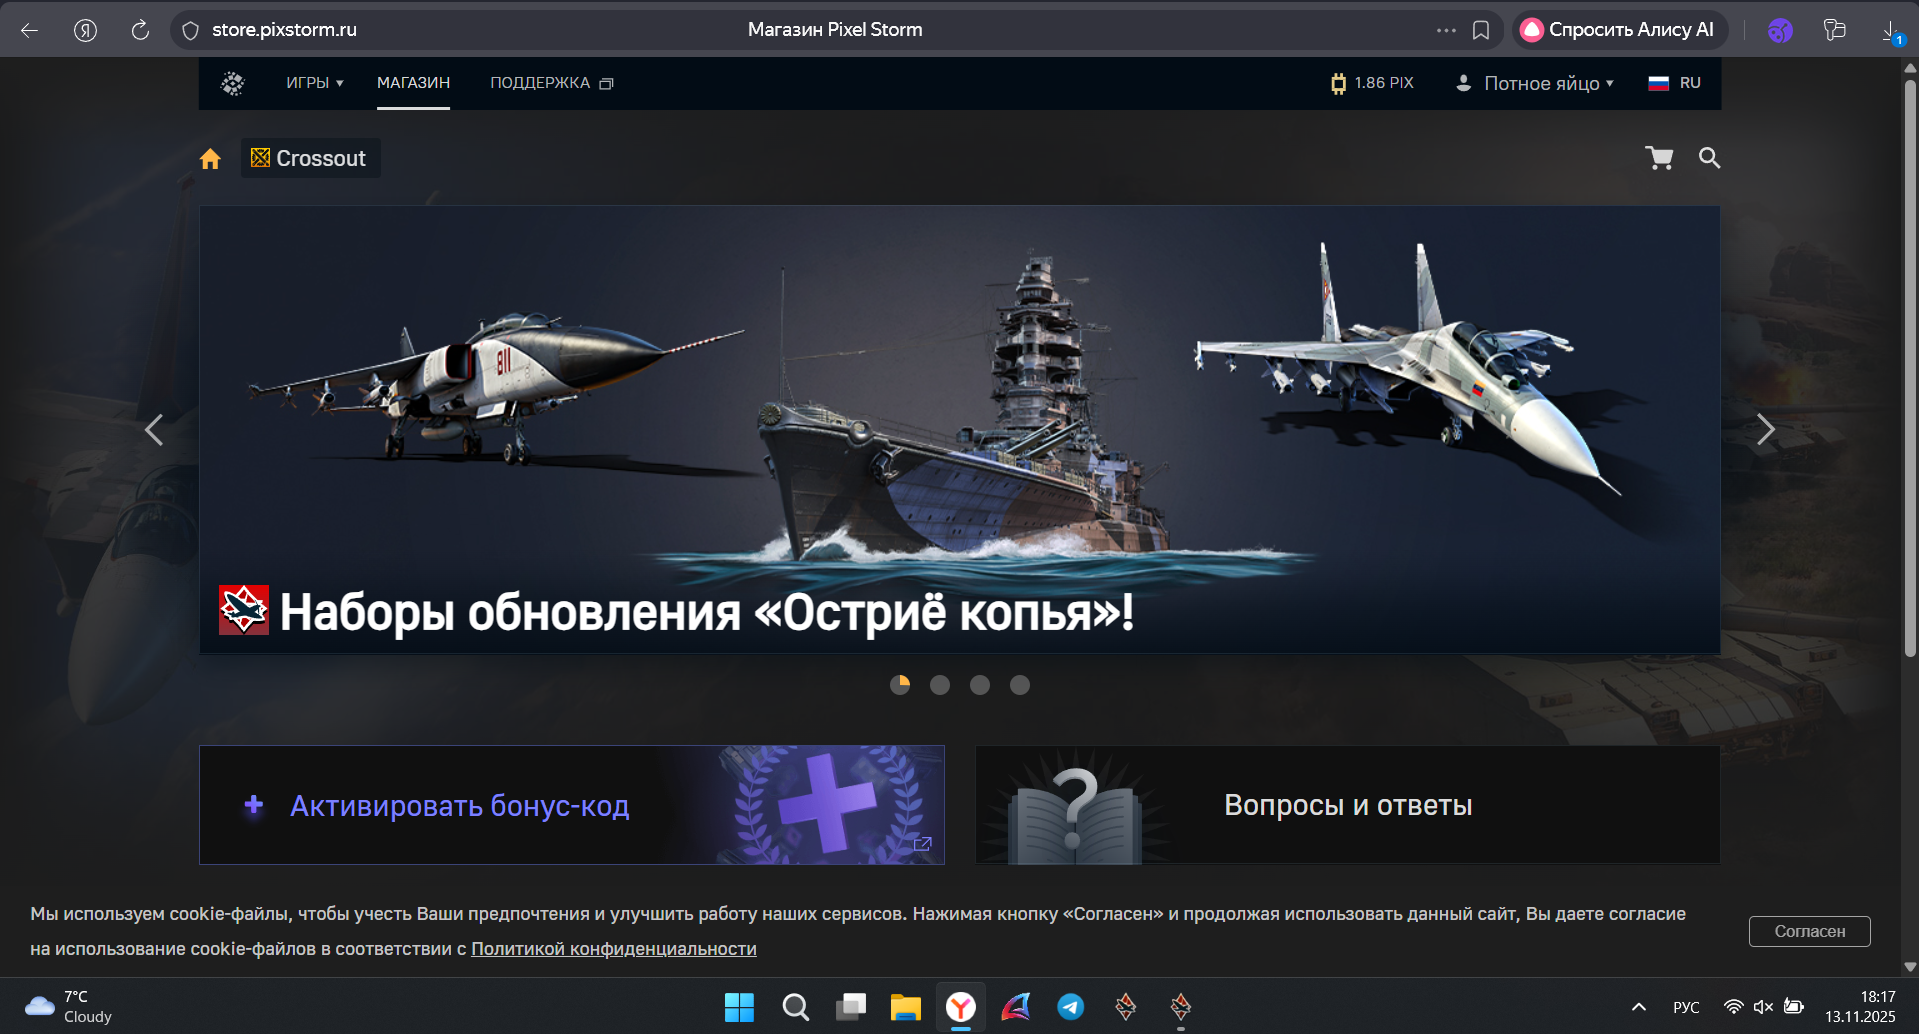Open Telegram from the taskbar

point(1070,1007)
